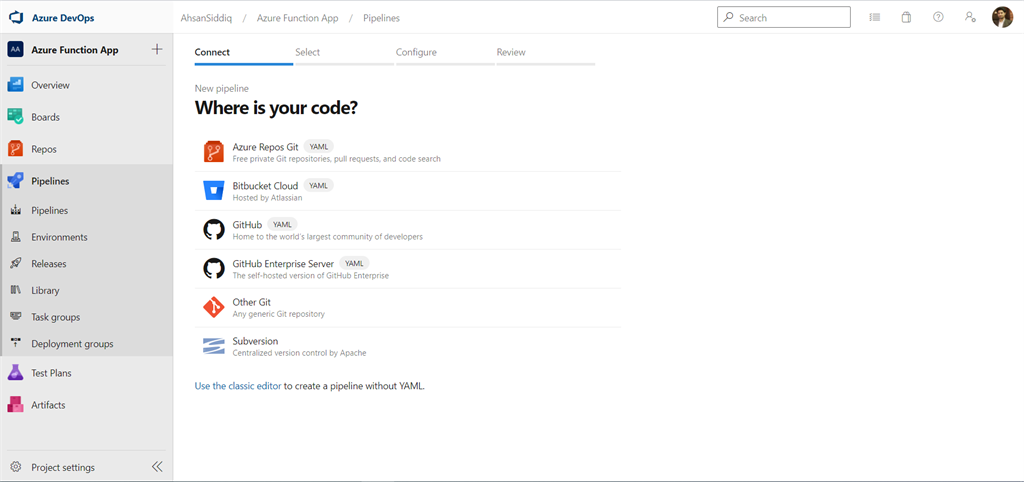The height and width of the screenshot is (482, 1024).
Task: Click the Releases rocket icon
Action: coord(16,264)
